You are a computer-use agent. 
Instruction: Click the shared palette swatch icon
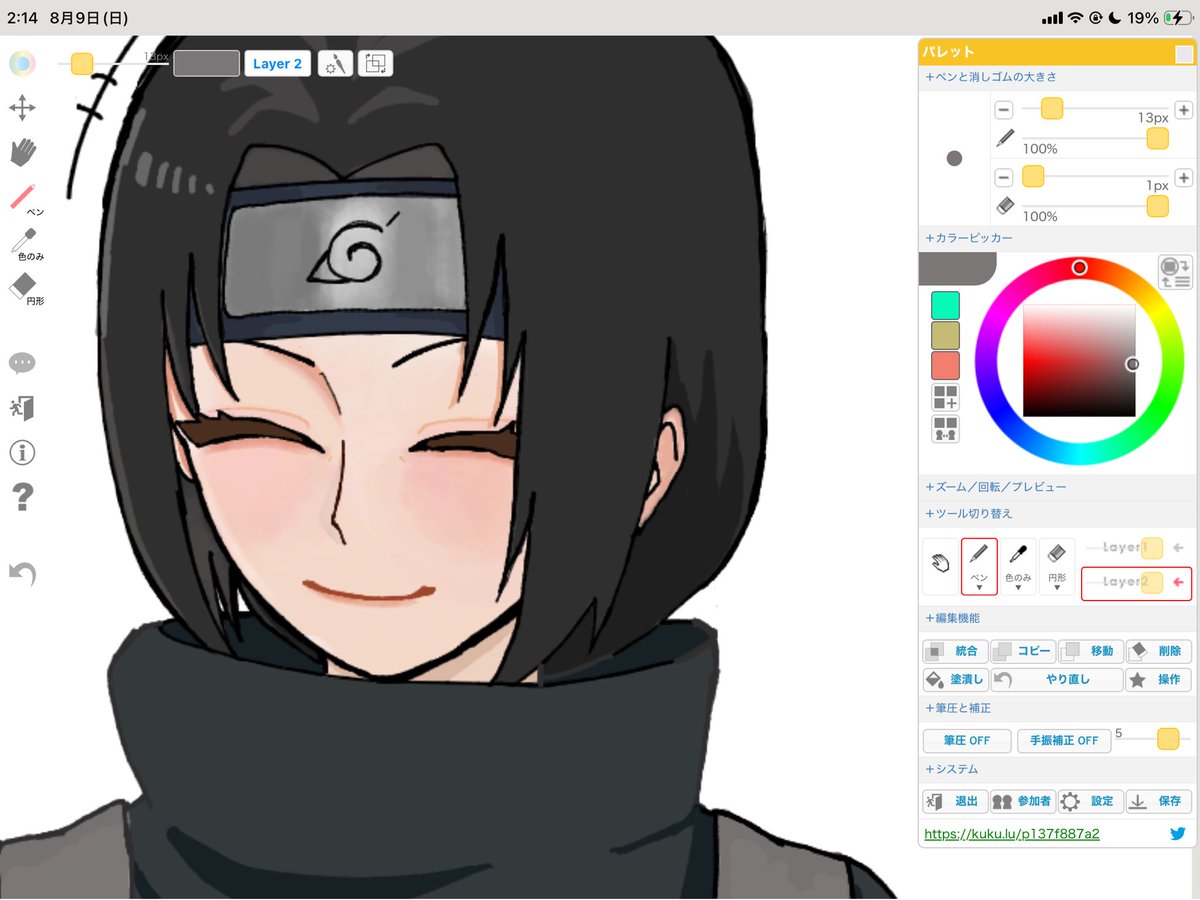(945, 429)
